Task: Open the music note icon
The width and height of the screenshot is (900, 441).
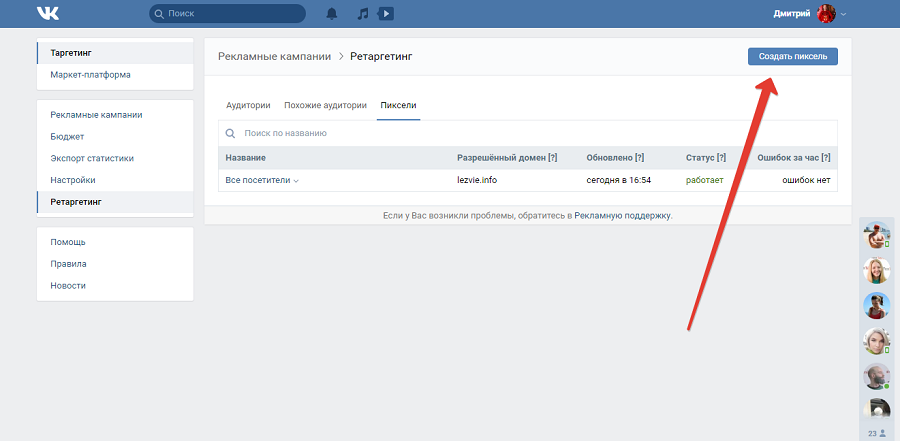Action: tap(362, 14)
